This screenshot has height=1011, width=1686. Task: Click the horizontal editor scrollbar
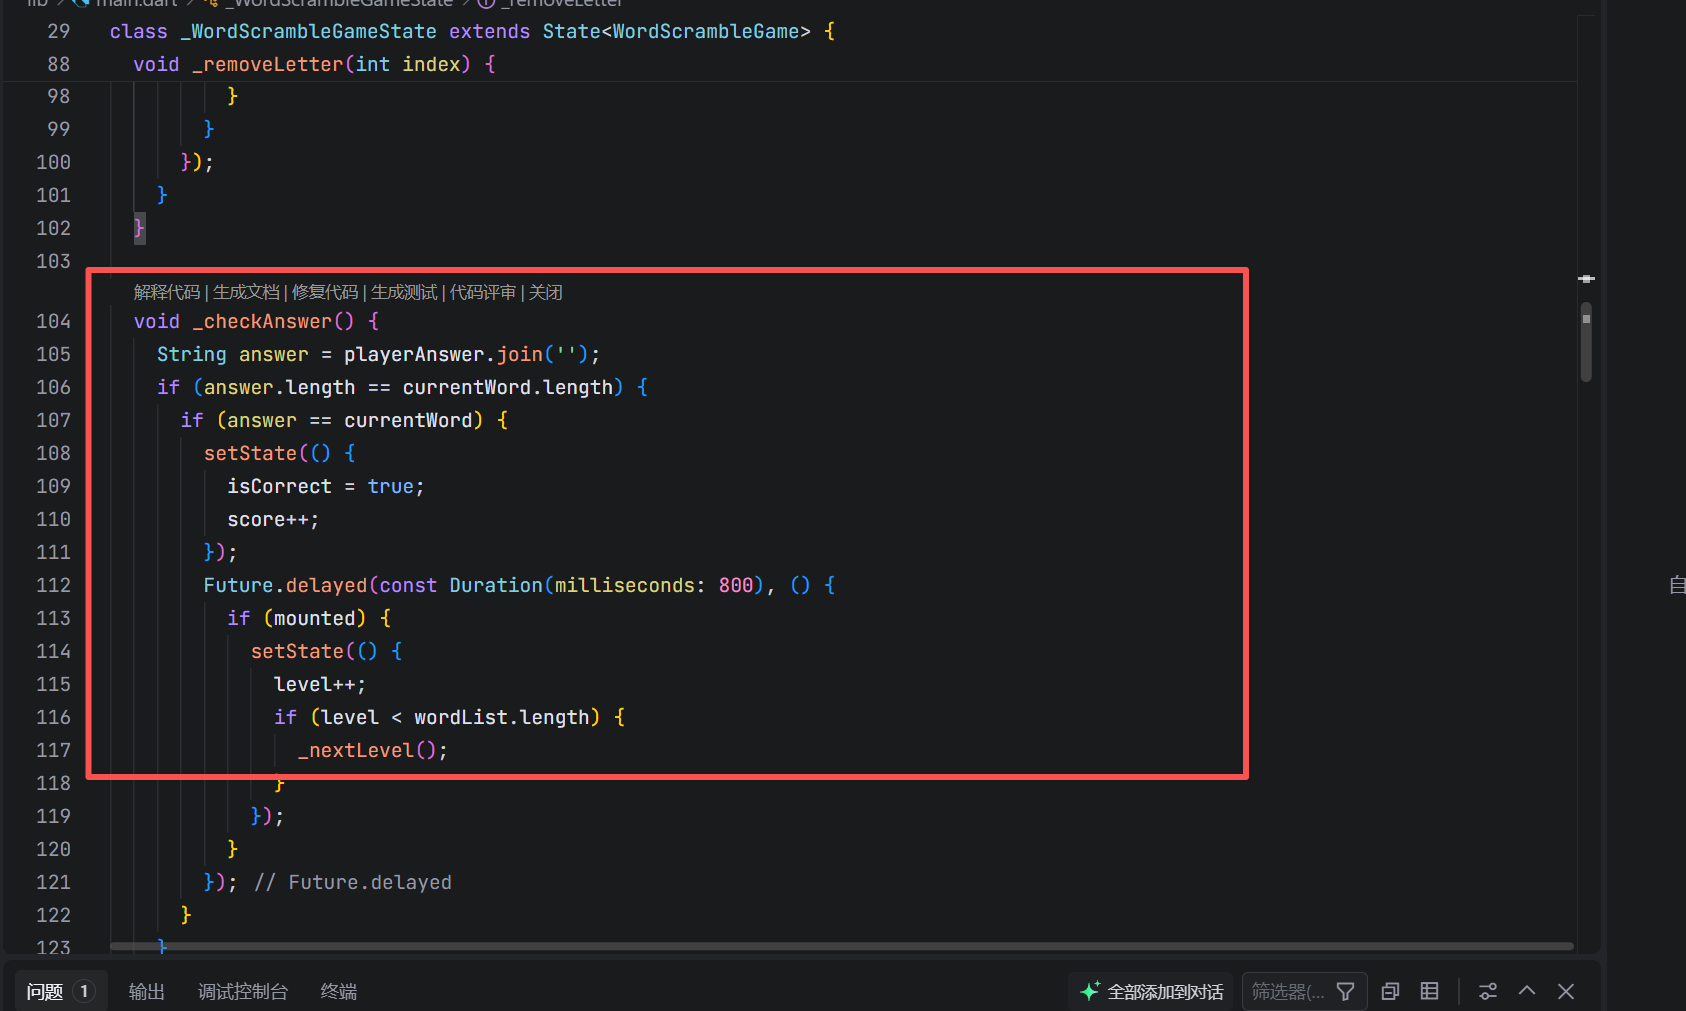842,945
